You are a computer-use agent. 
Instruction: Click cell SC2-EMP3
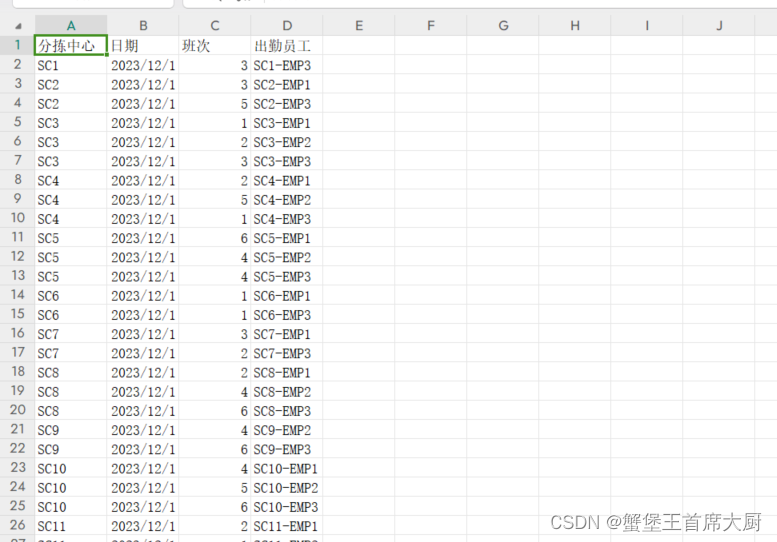click(287, 104)
